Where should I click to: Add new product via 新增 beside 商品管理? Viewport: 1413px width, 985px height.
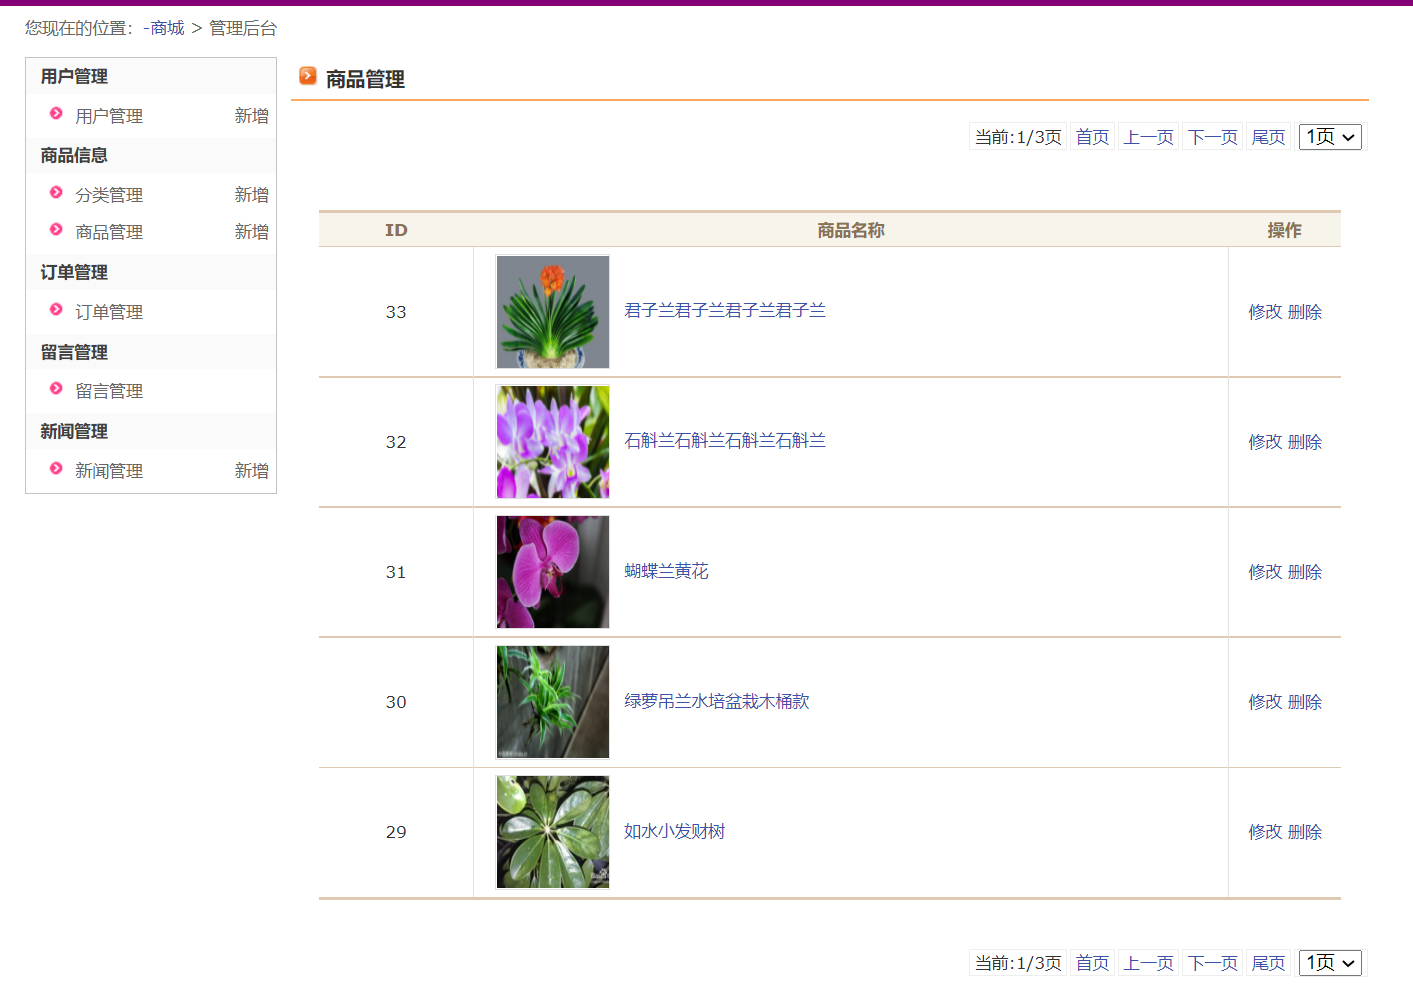tap(252, 232)
